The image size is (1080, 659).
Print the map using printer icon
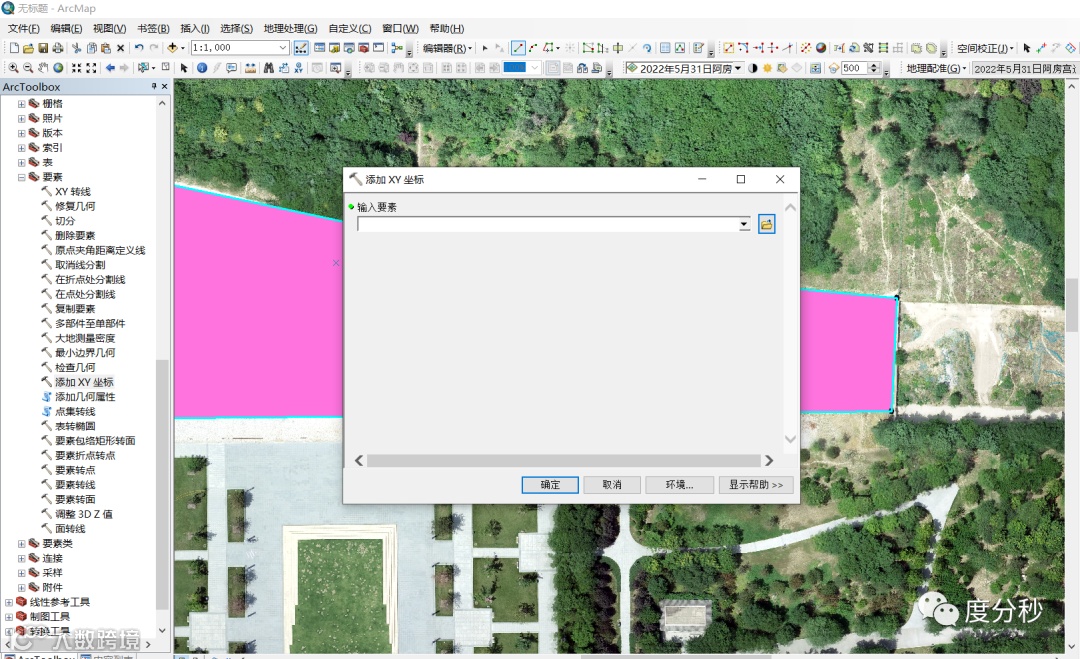click(x=57, y=48)
